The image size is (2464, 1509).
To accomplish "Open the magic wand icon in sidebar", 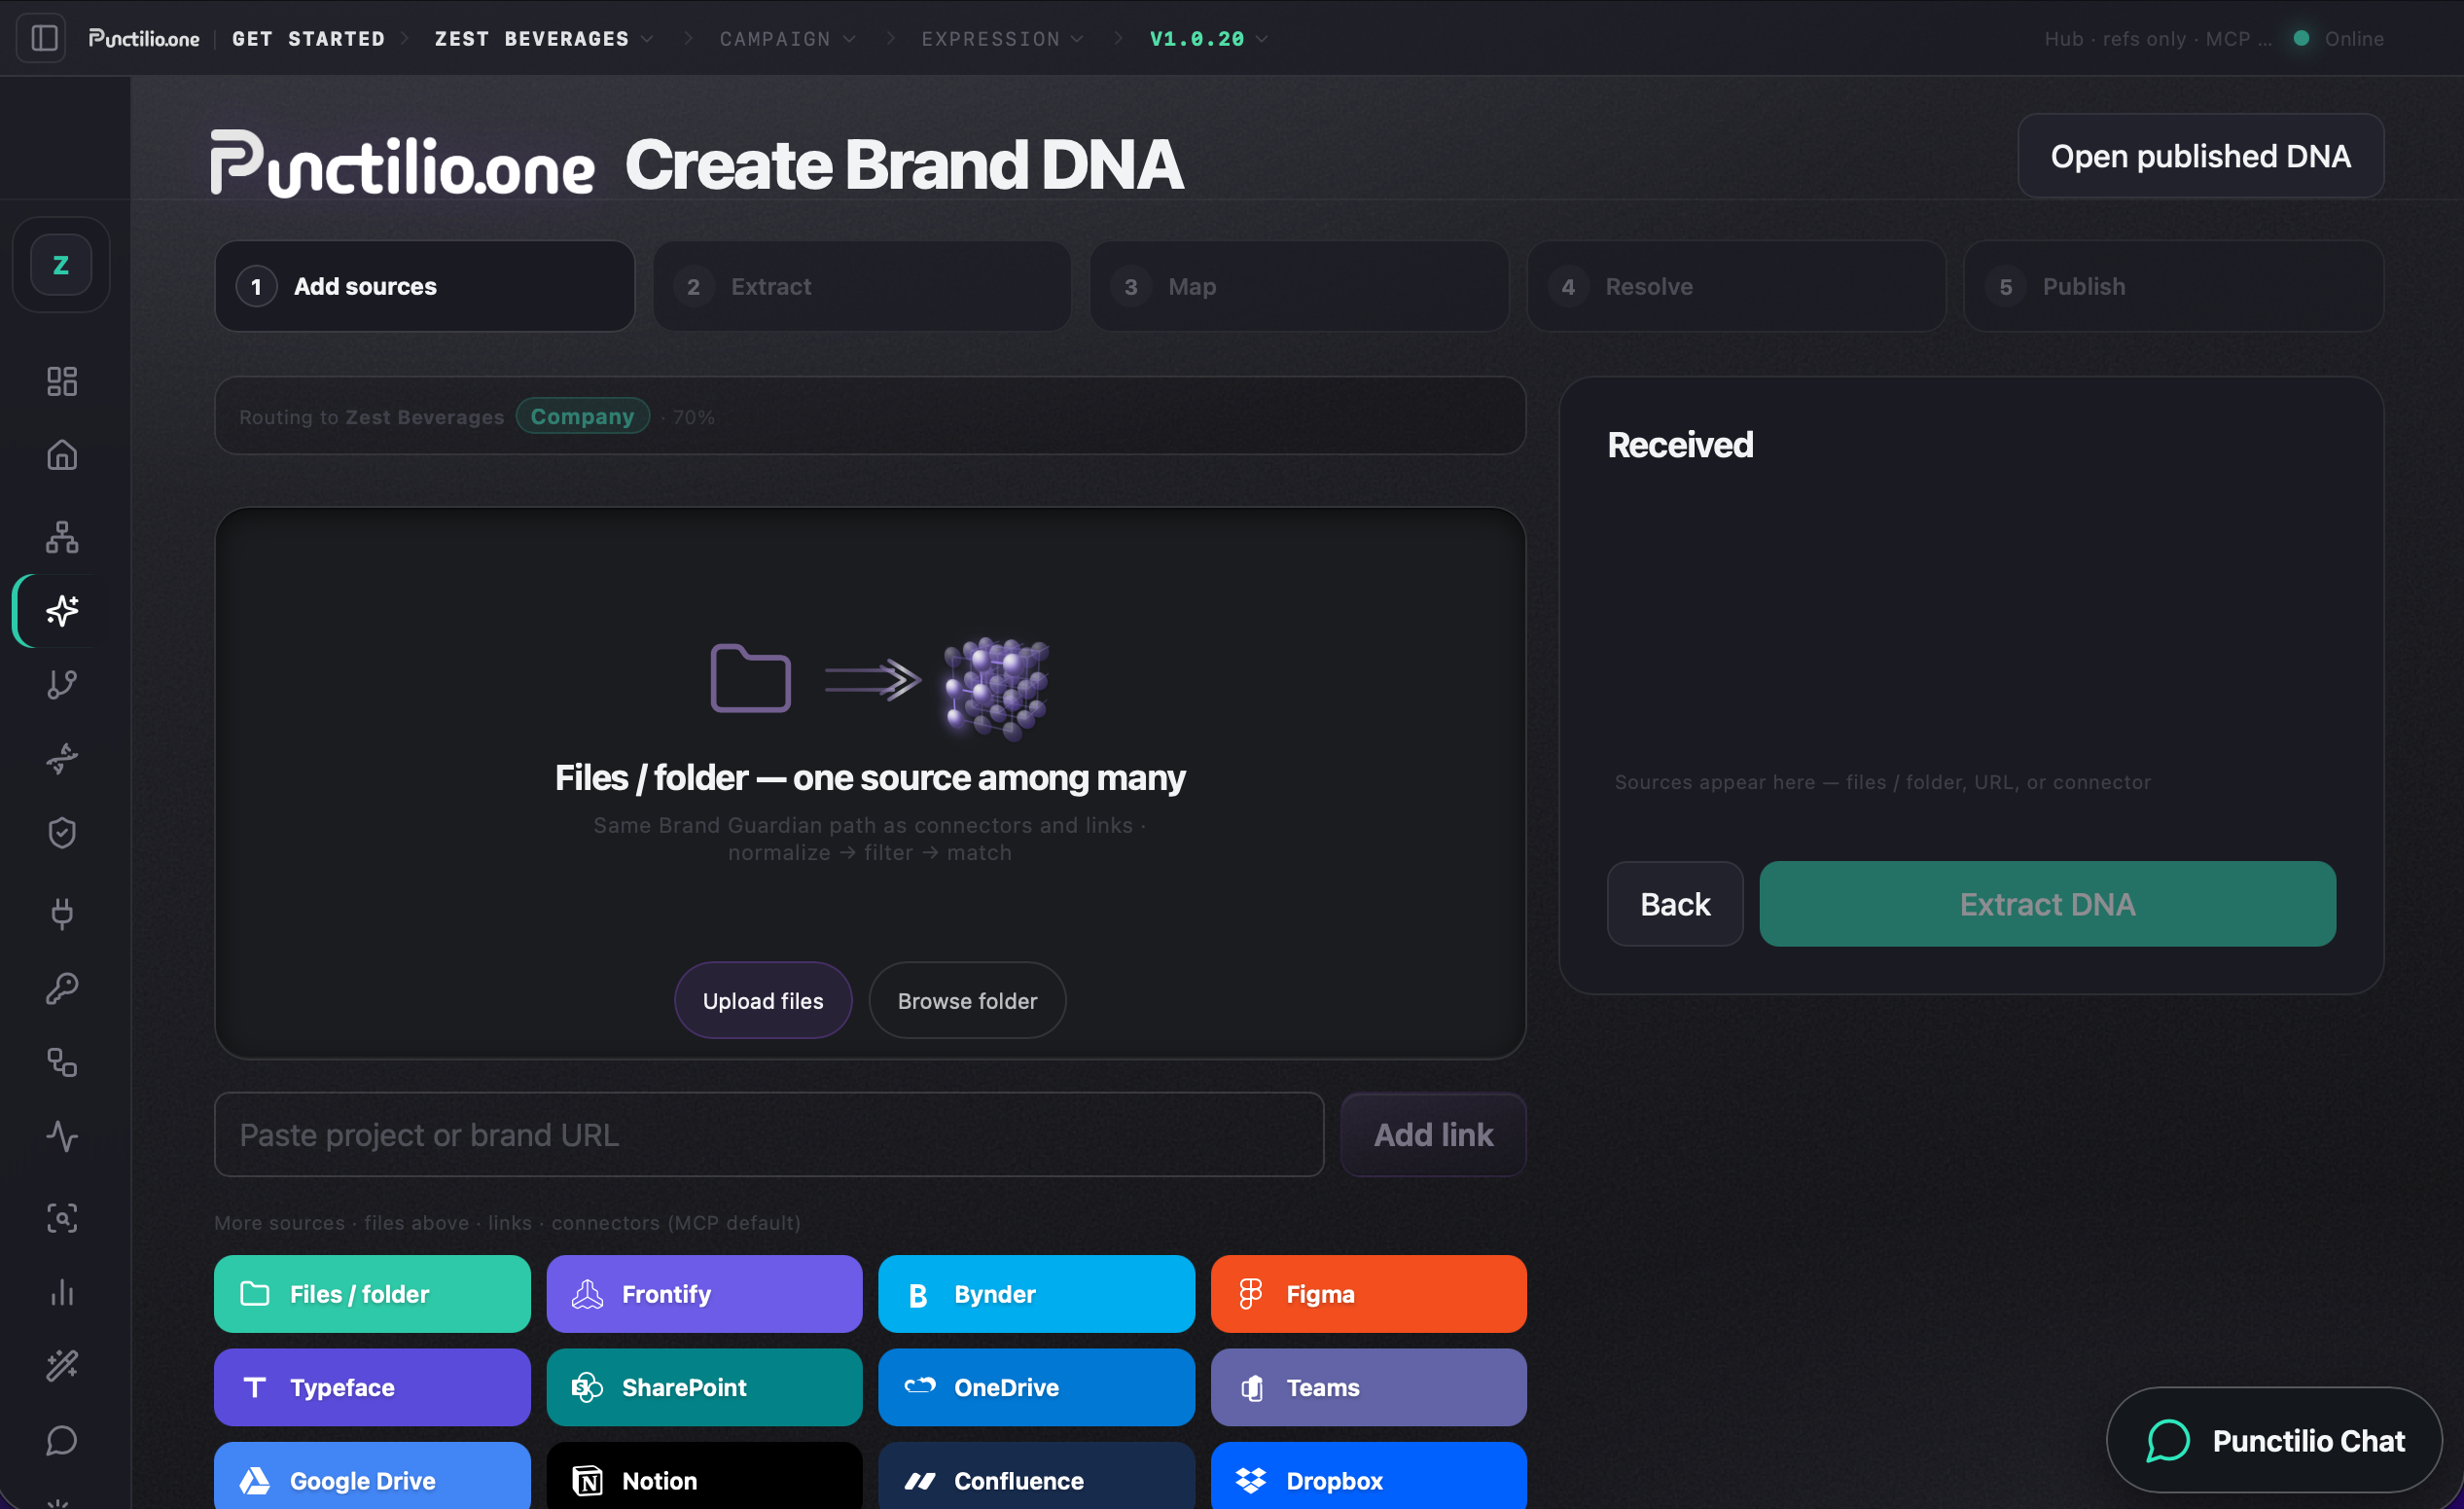I will (62, 1365).
